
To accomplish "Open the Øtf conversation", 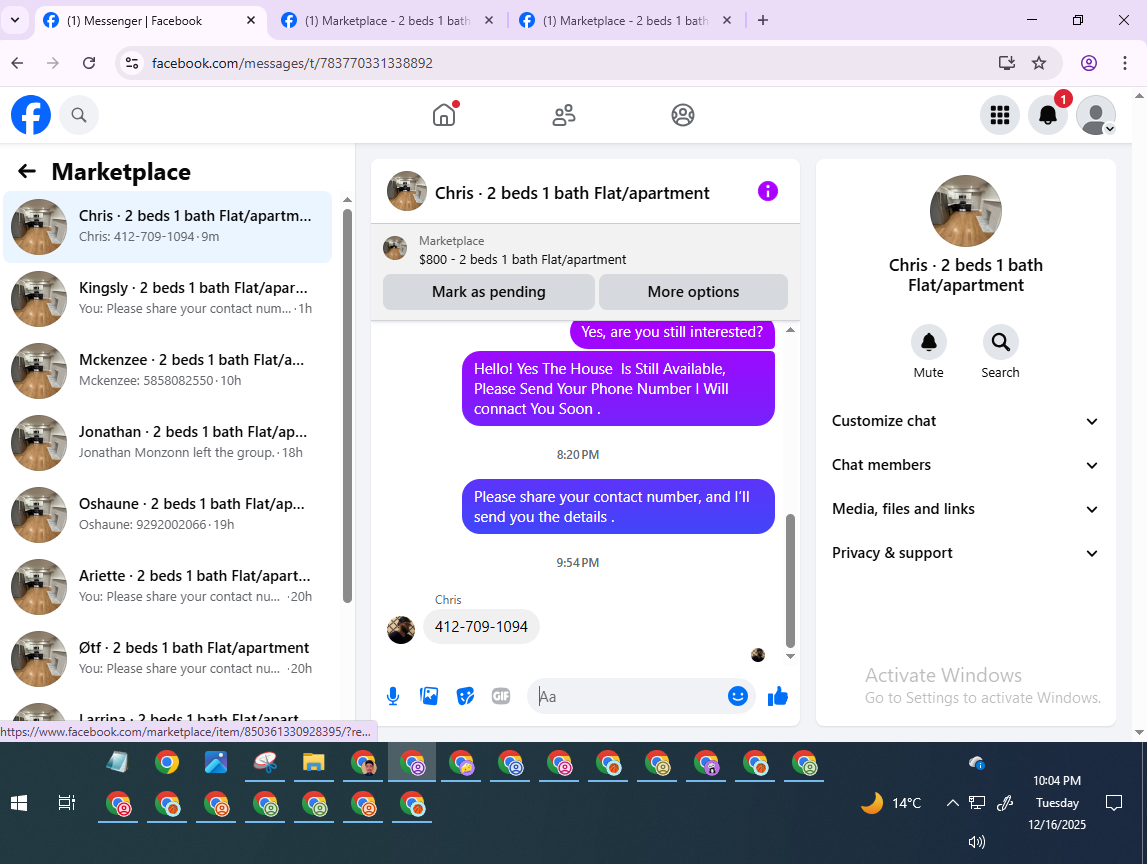I will pos(168,658).
